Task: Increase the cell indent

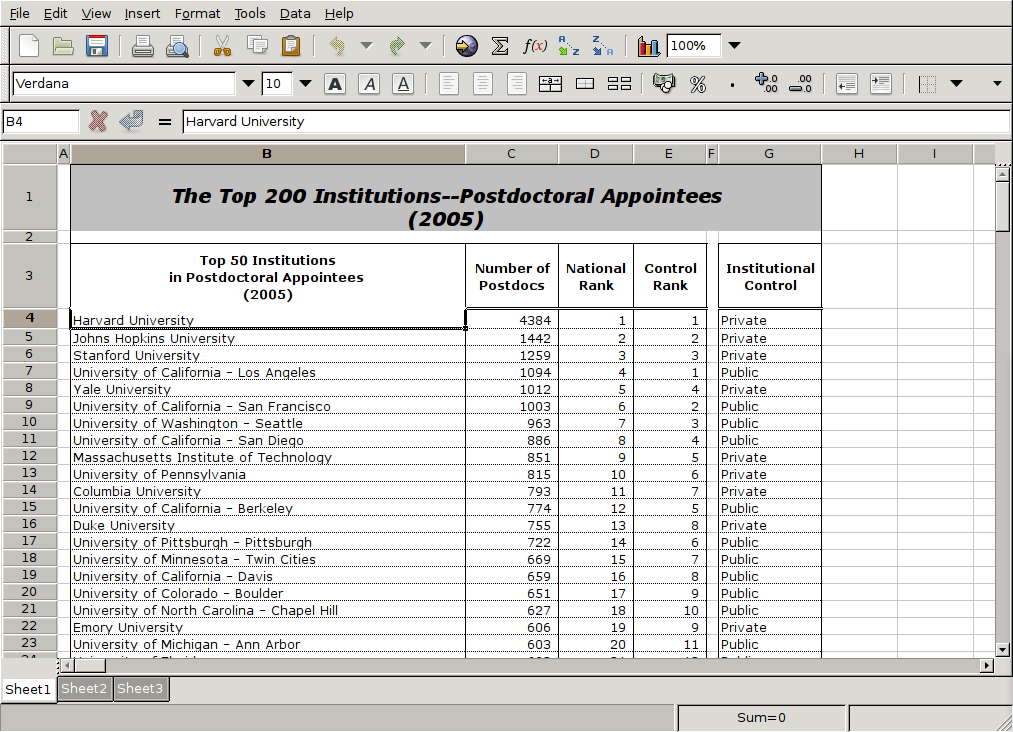Action: [x=881, y=83]
